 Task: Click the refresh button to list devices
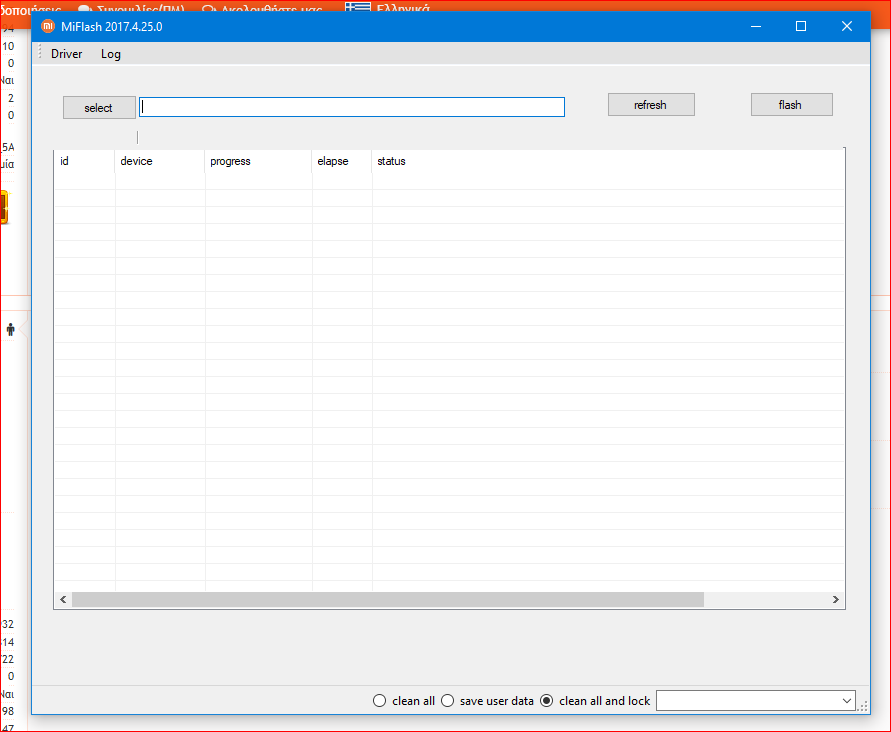pos(650,105)
